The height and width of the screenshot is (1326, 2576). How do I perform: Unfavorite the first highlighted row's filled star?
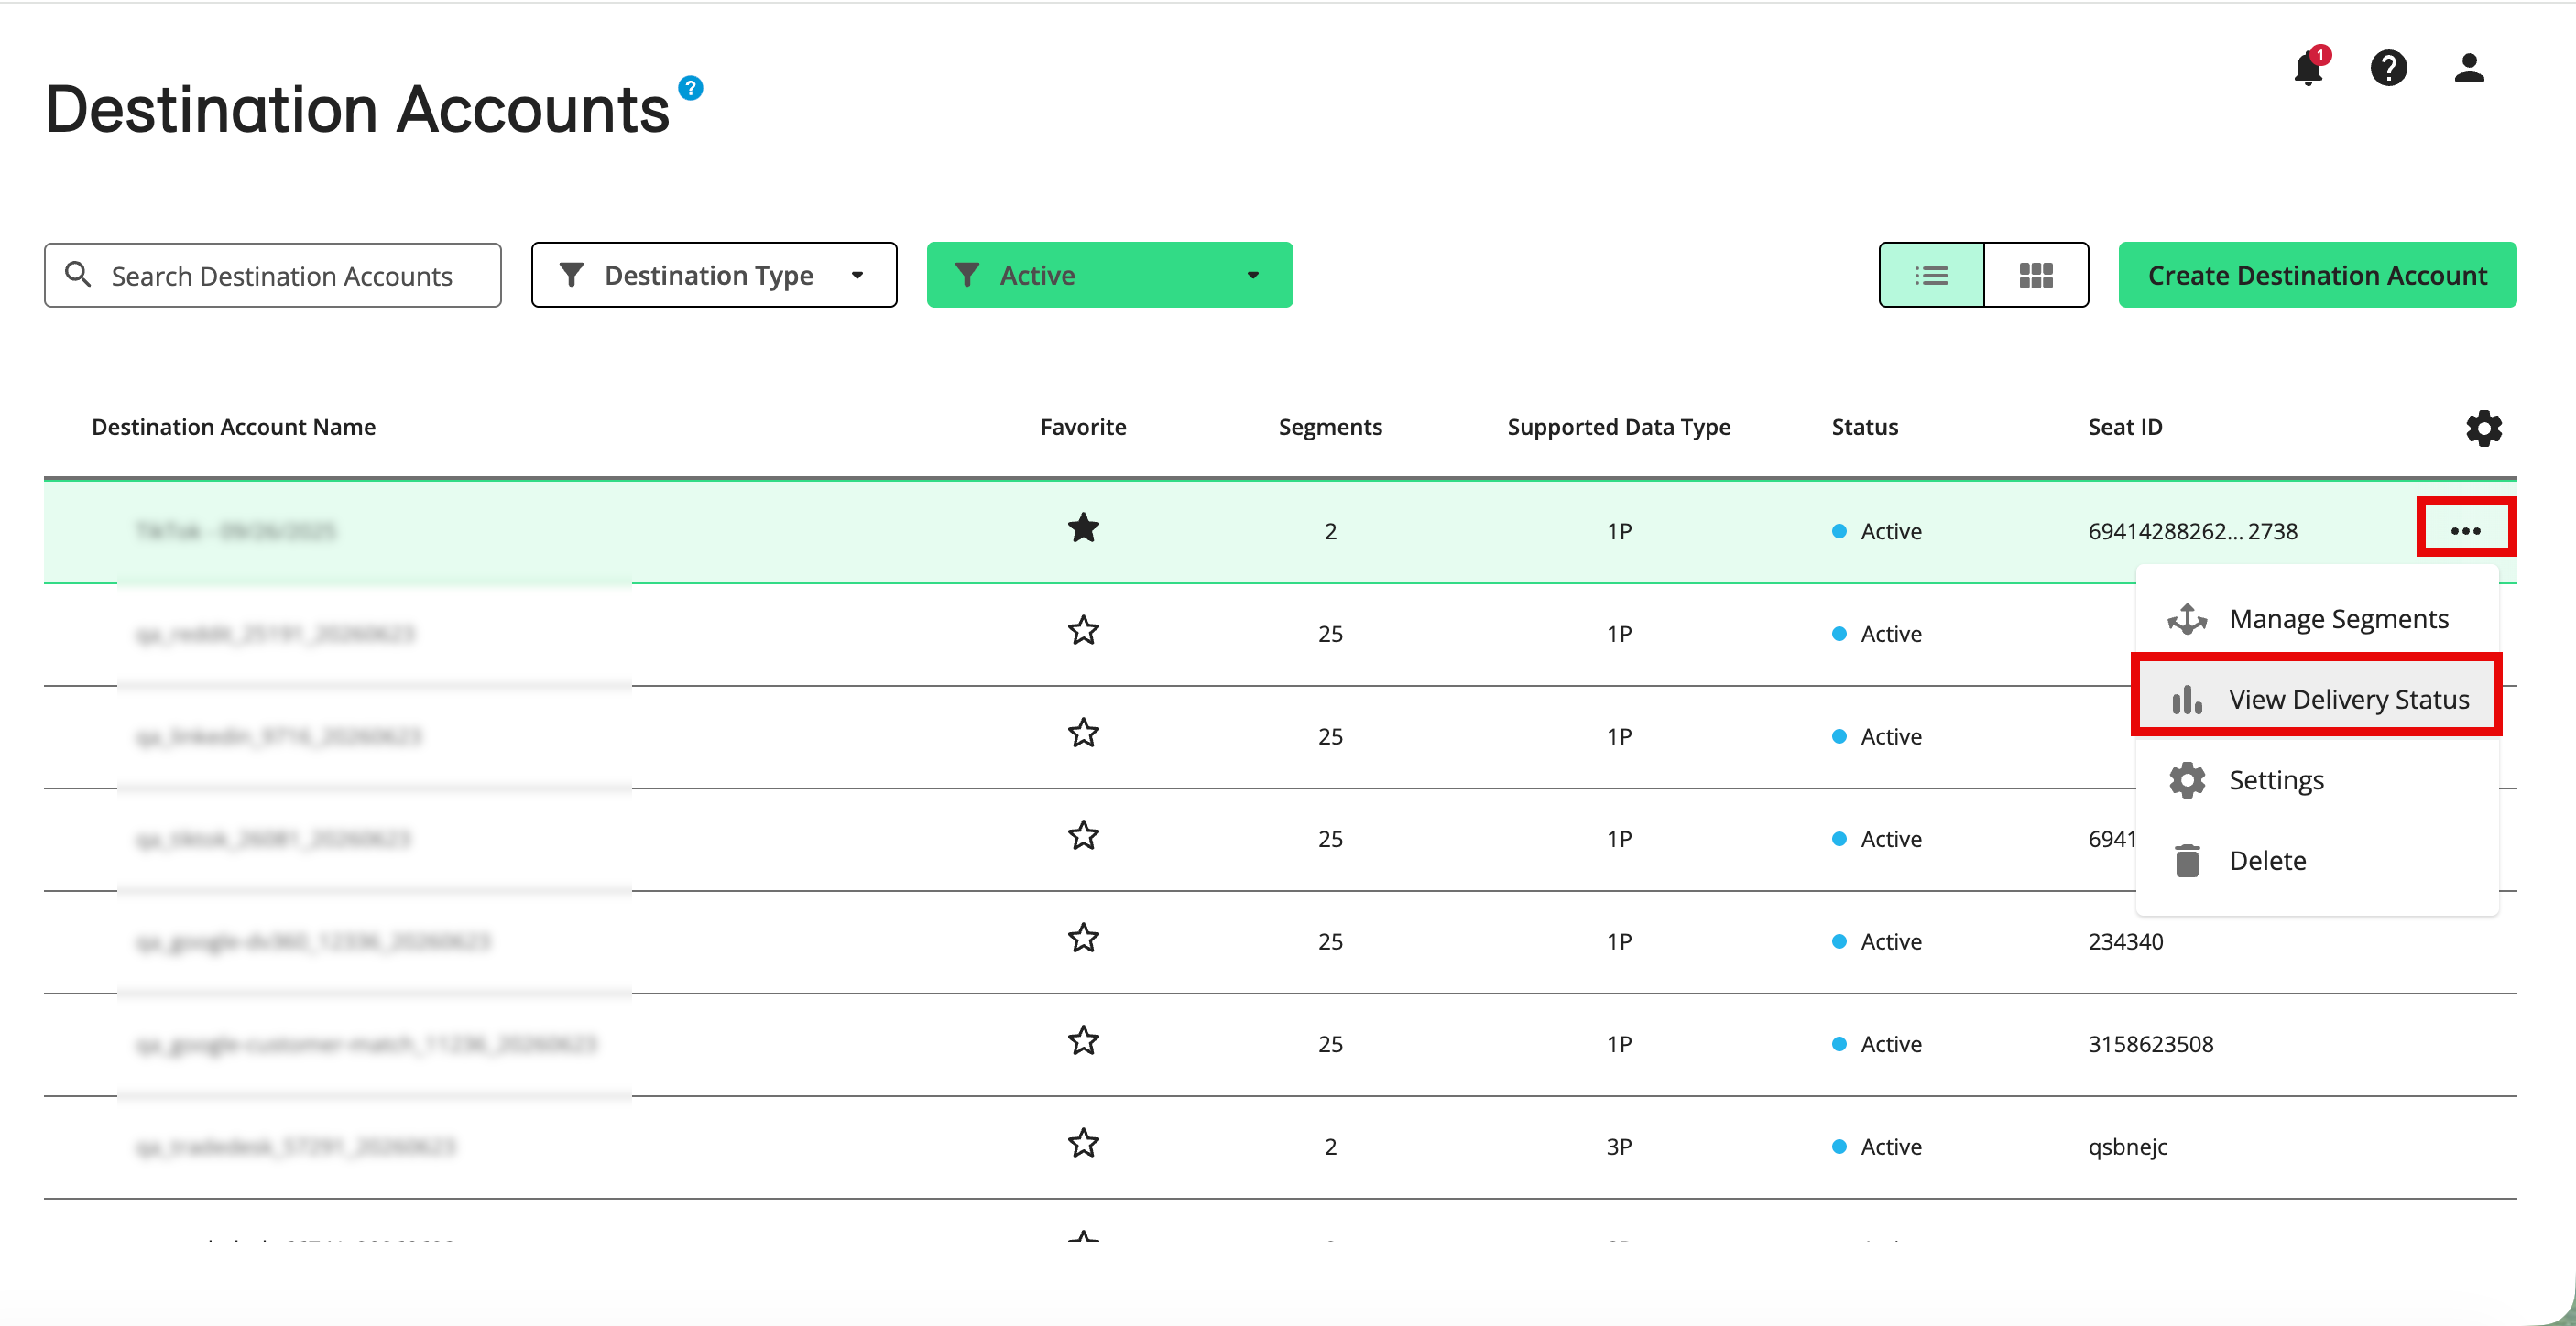(x=1083, y=528)
